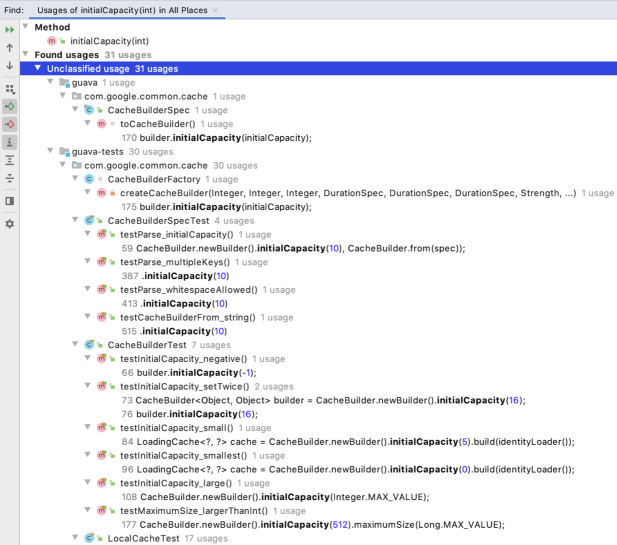Collapse the testInitialCapacity_setTwice() node
Screen dimensions: 617x545
point(88,385)
